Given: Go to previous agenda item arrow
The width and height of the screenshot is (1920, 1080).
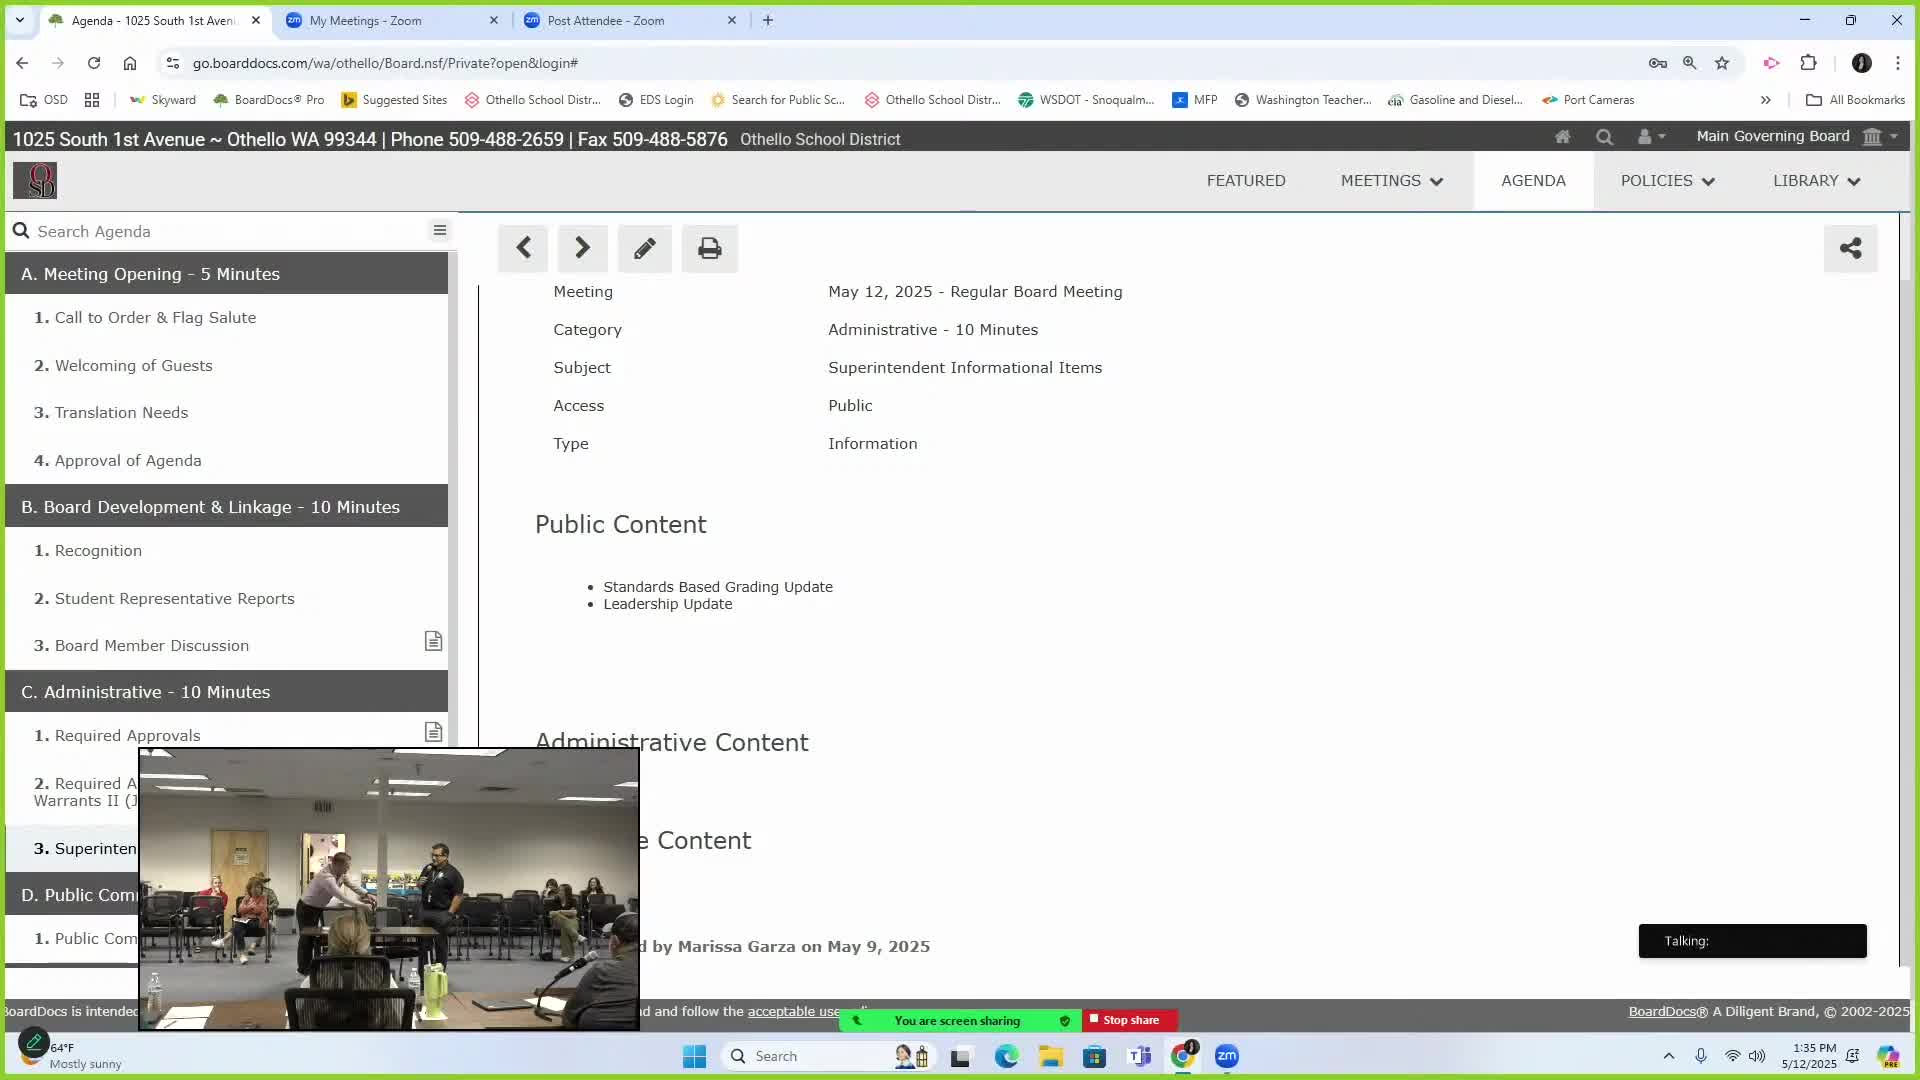Looking at the screenshot, I should coord(523,248).
